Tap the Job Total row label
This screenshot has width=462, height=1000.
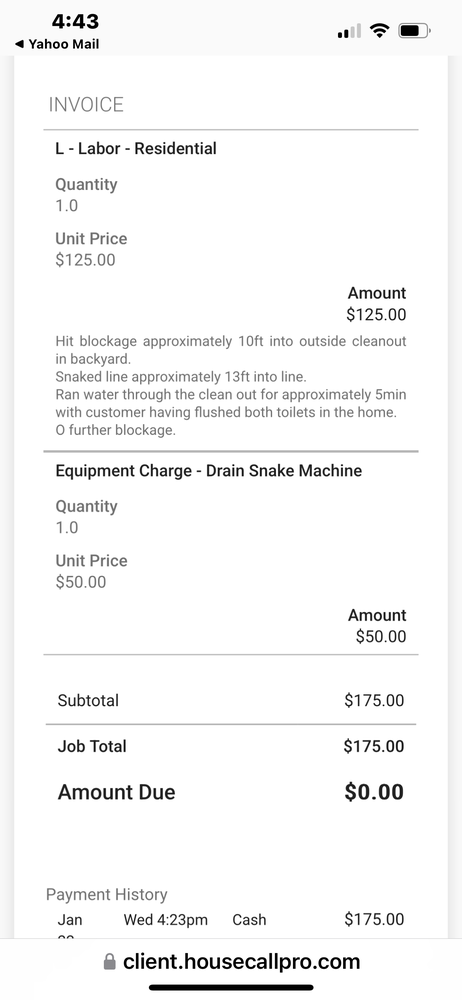tap(92, 746)
